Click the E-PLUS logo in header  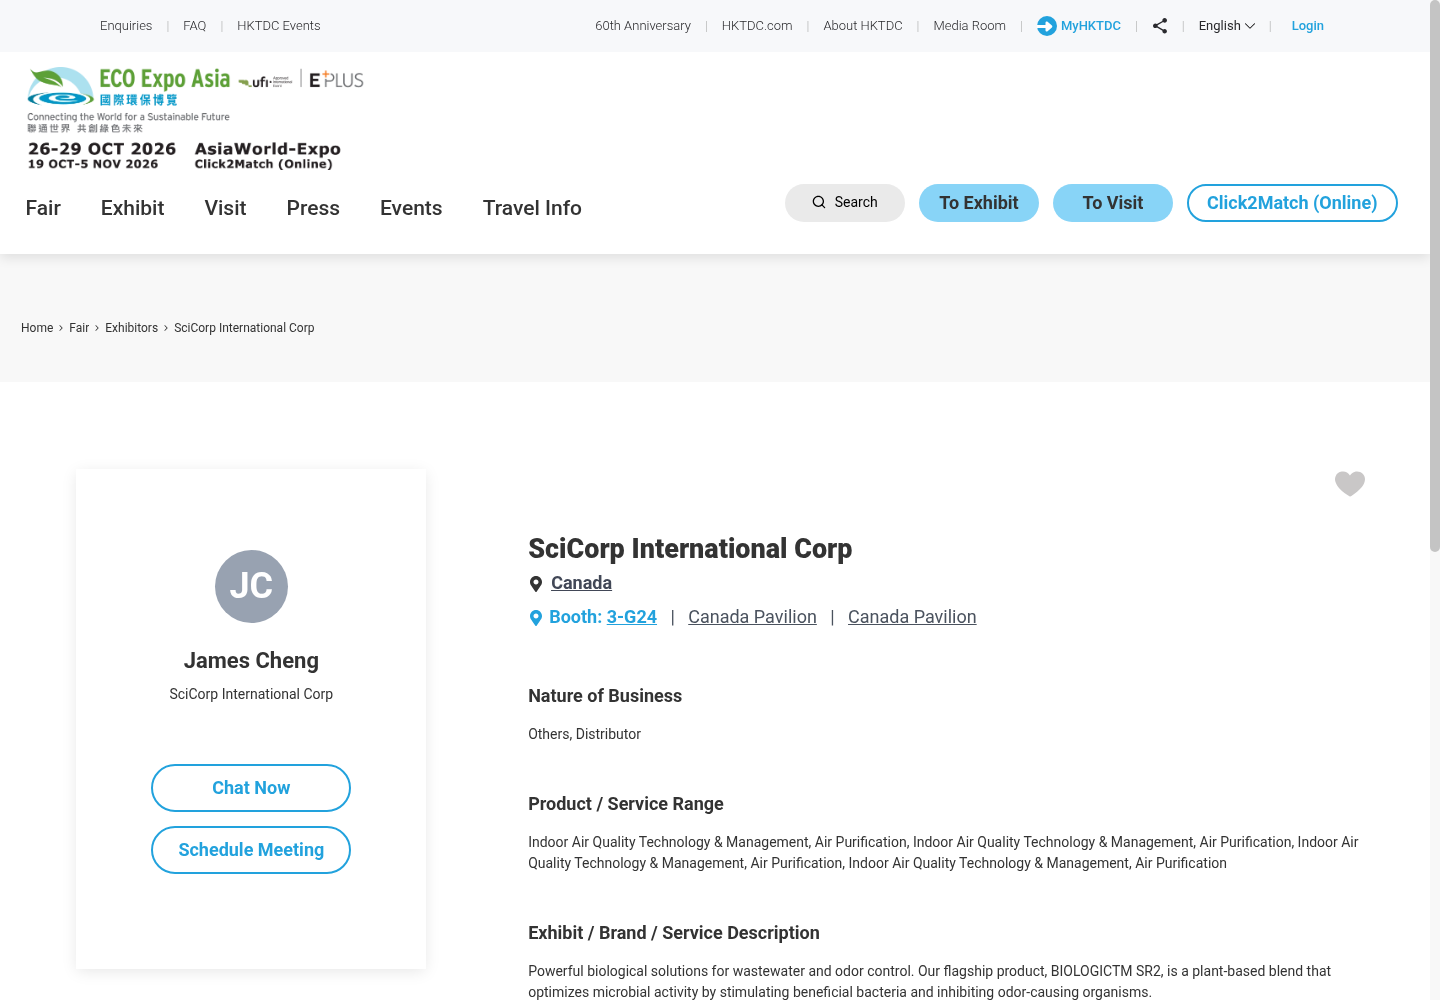(336, 80)
